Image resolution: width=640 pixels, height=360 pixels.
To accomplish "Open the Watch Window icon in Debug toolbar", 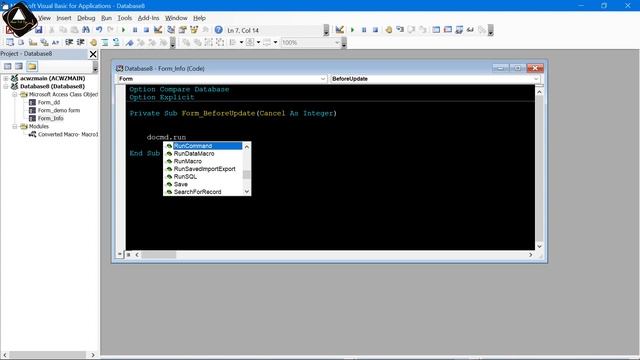I will click(459, 30).
